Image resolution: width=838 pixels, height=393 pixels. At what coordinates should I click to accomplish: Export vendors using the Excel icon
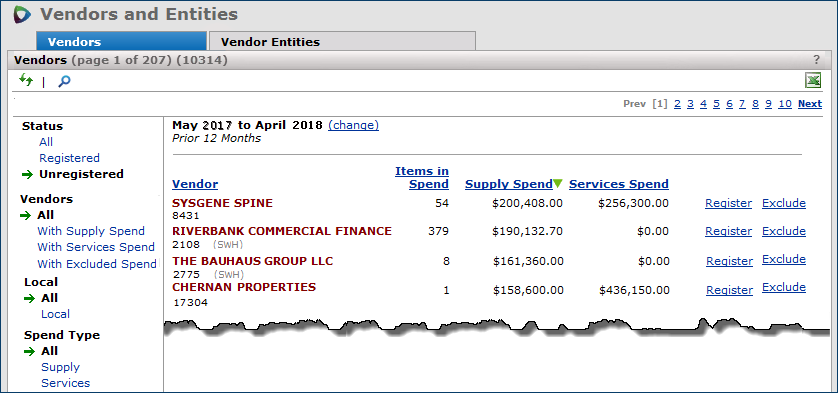click(x=813, y=81)
